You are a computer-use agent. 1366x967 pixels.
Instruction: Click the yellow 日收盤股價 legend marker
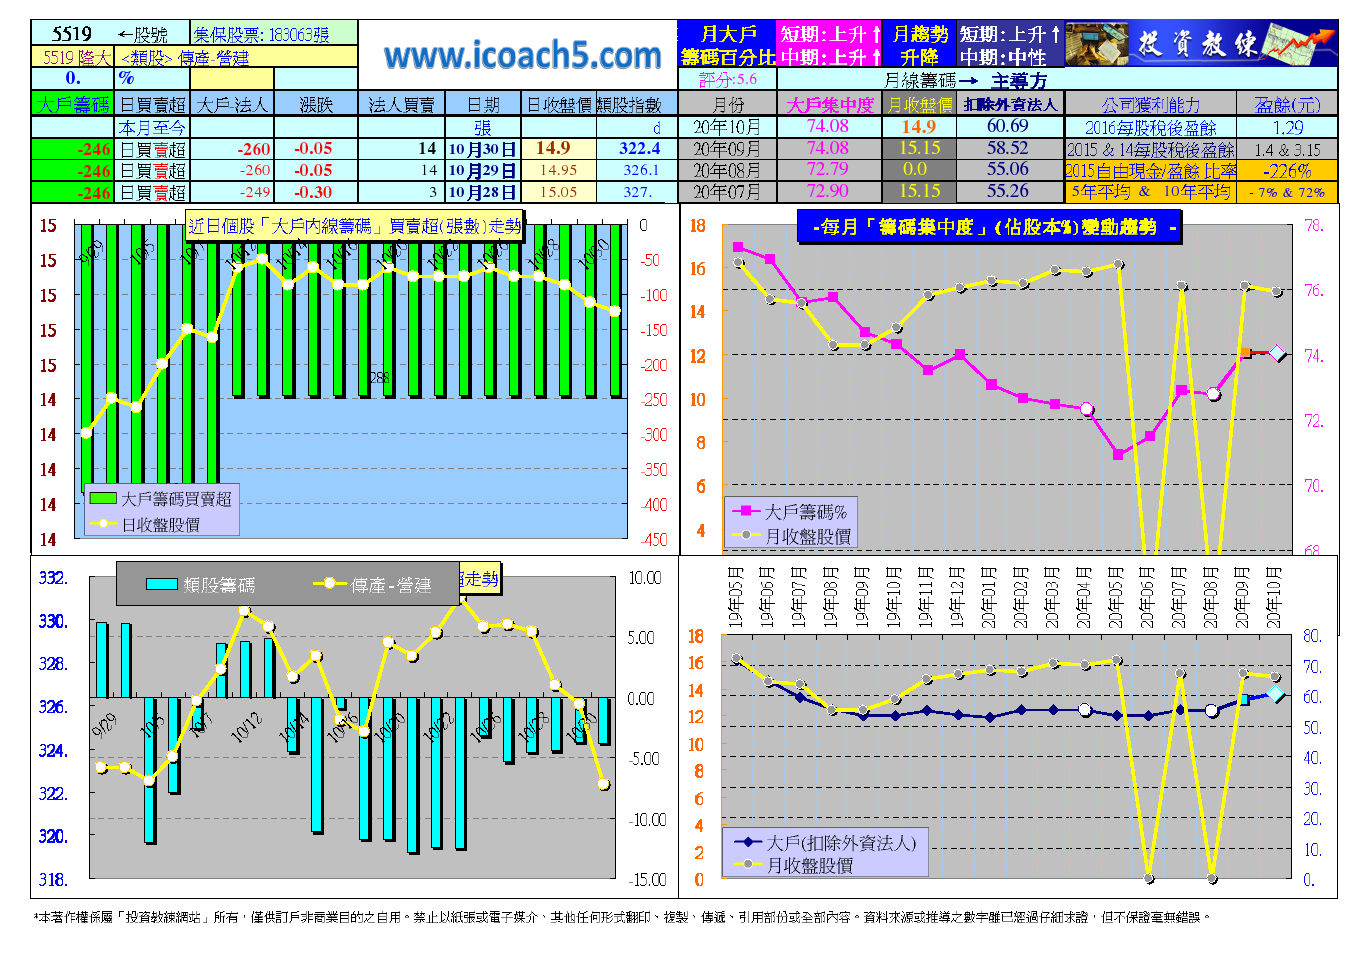(x=102, y=524)
